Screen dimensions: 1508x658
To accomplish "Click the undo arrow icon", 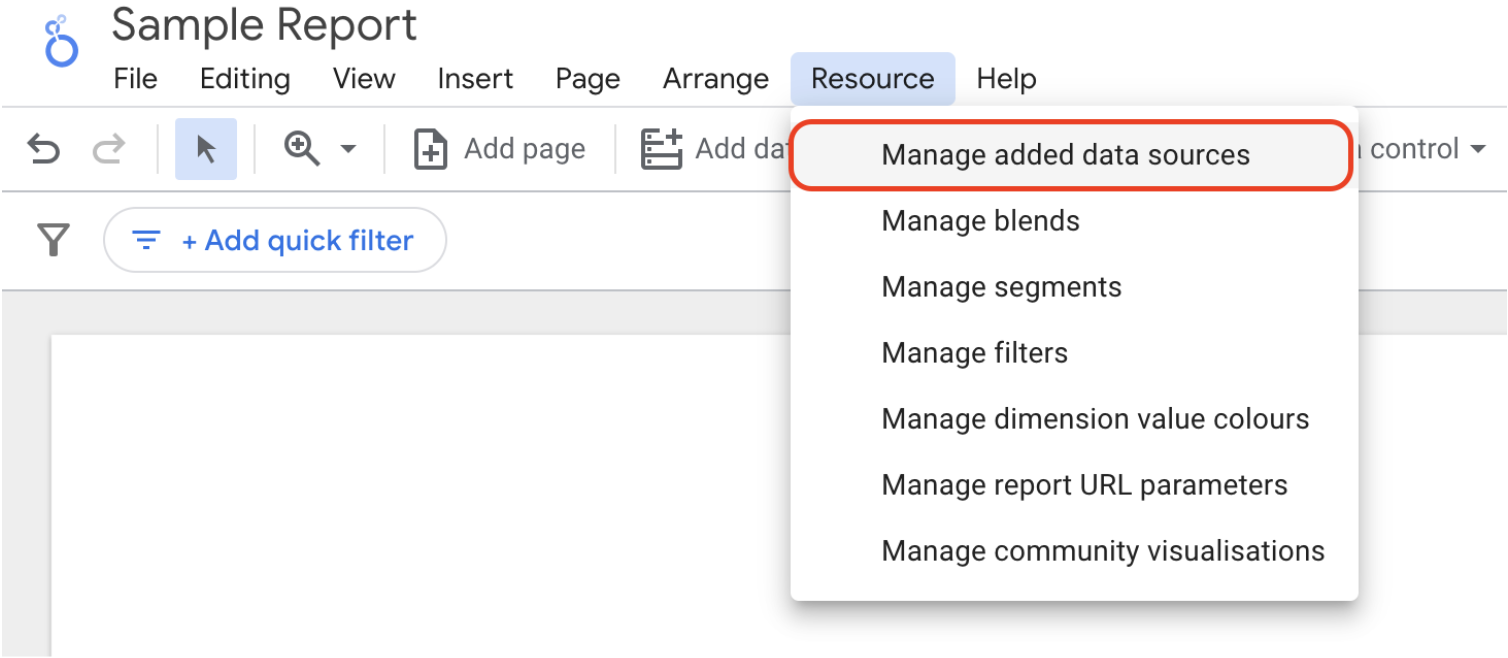I will tap(43, 150).
